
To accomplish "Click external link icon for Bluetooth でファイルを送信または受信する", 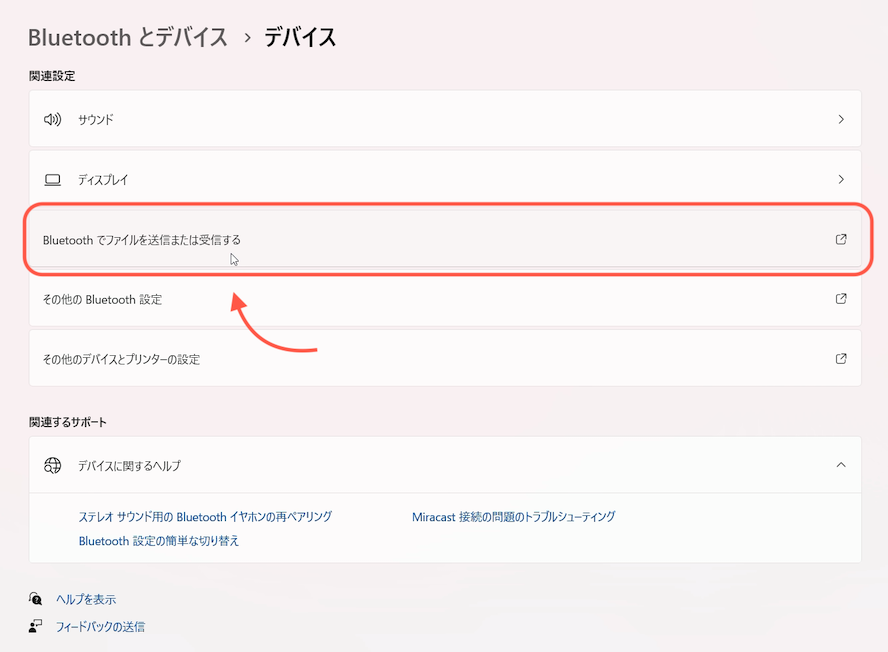I will point(841,240).
